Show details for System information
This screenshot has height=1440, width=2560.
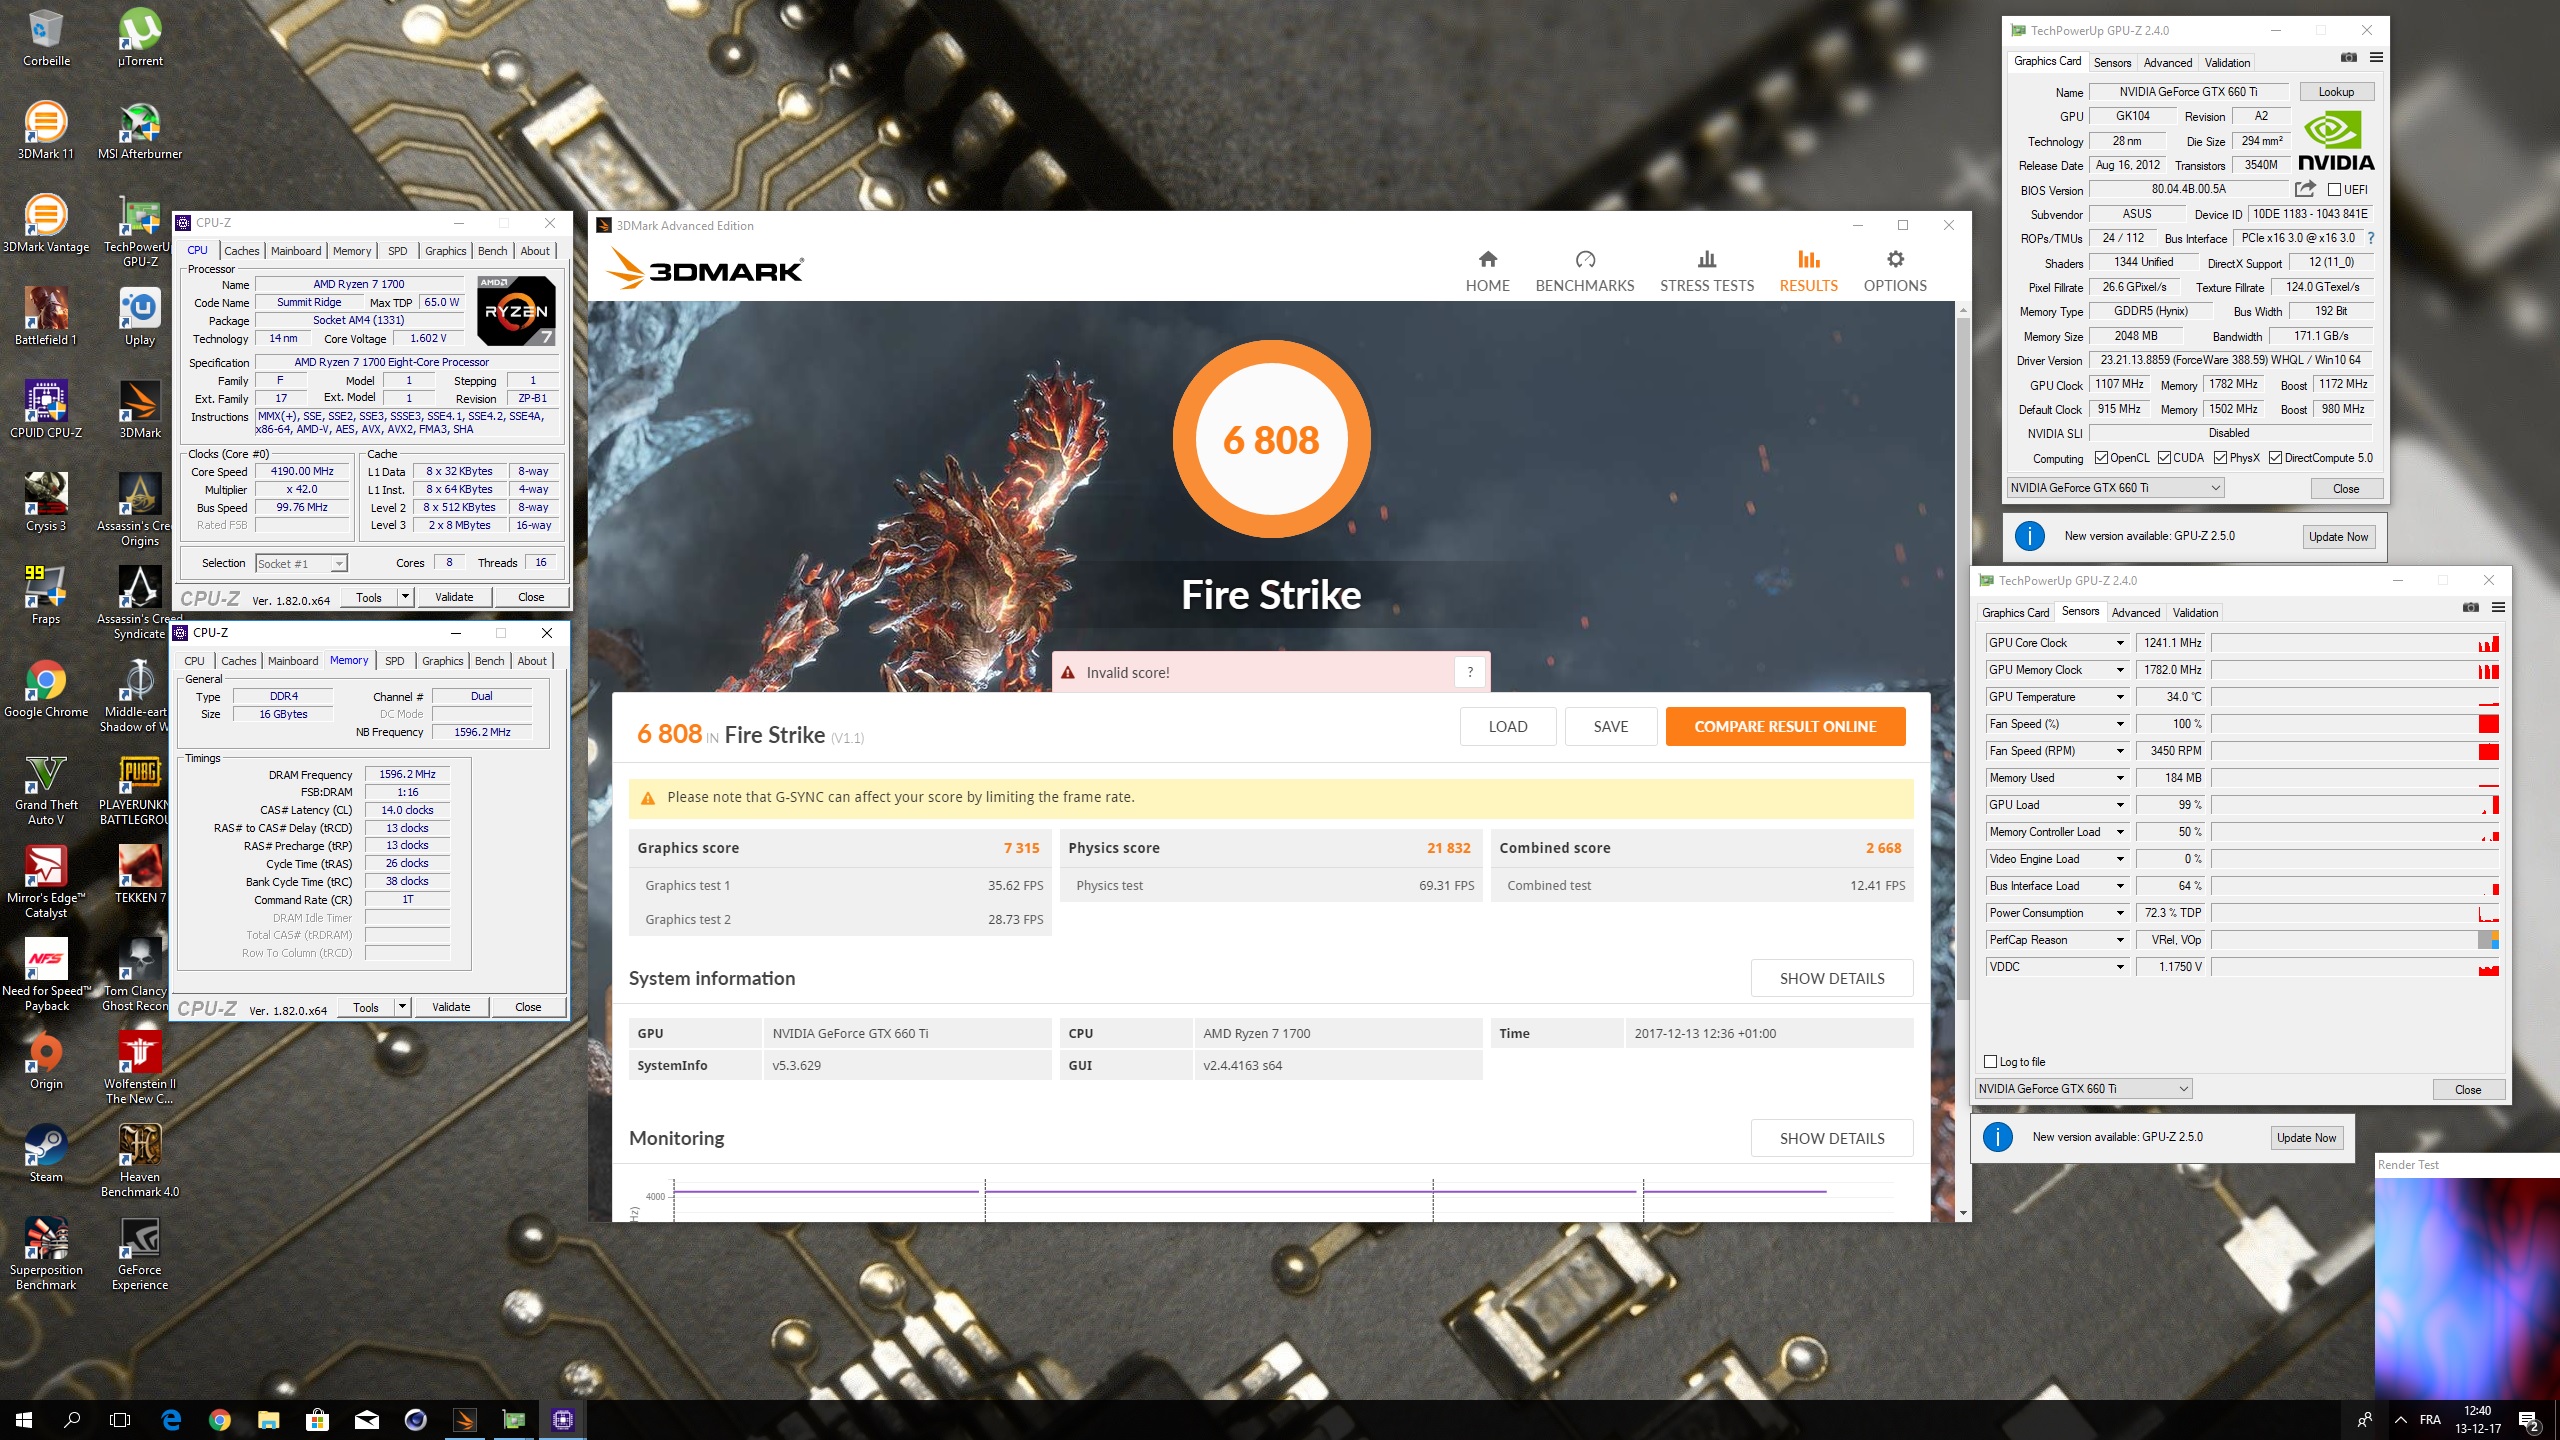(1832, 979)
